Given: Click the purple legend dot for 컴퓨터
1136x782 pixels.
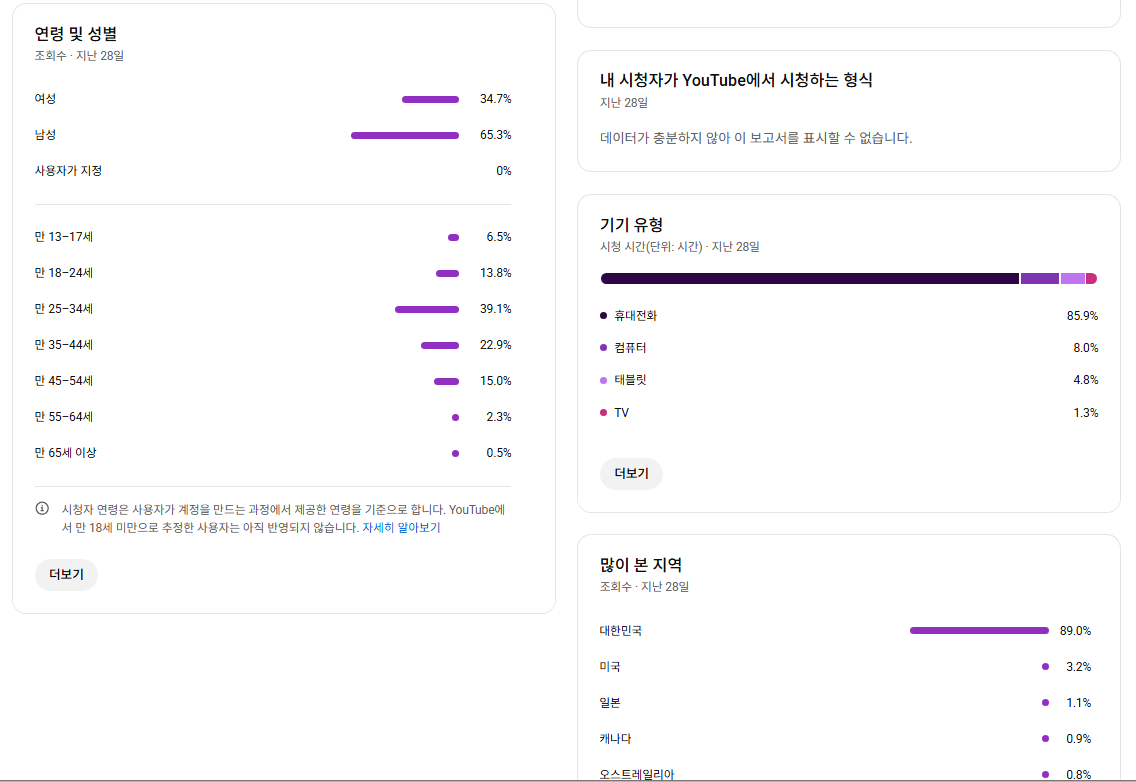Looking at the screenshot, I should point(603,348).
